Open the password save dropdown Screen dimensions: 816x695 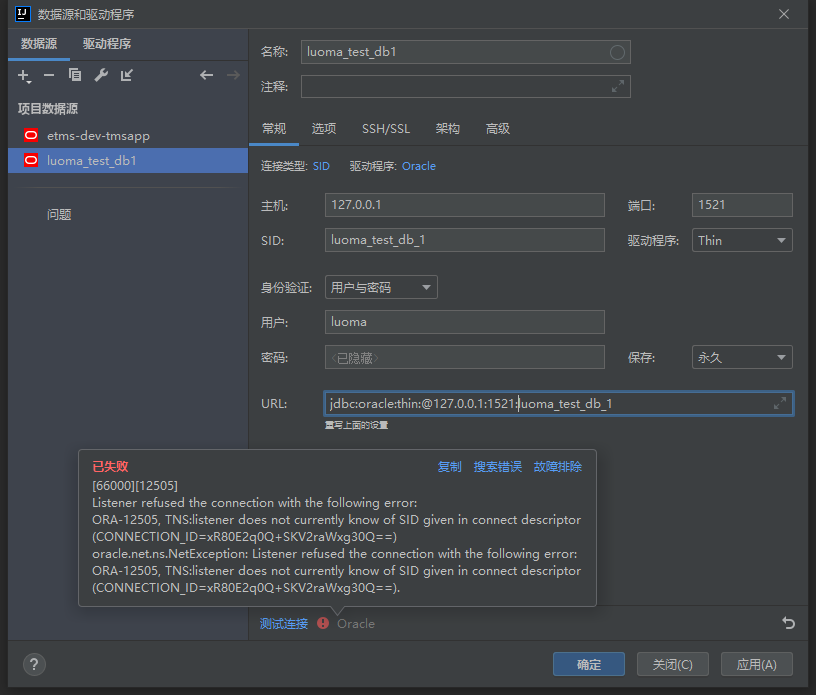[742, 357]
